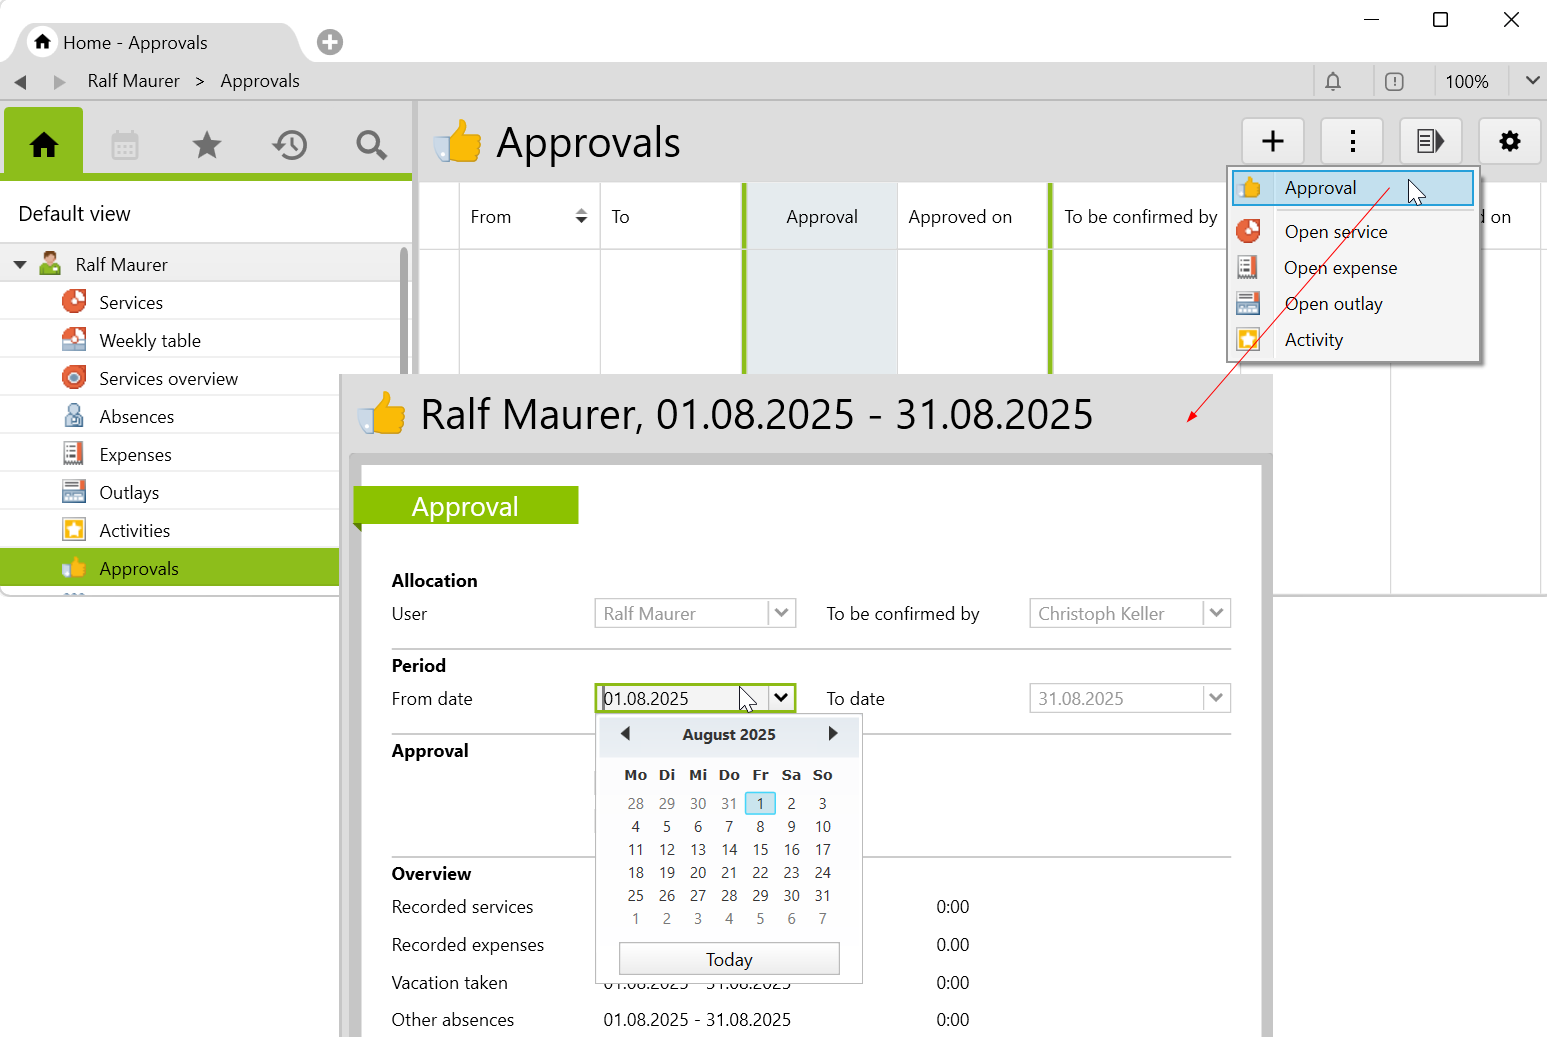Expand the To date dropdown
The height and width of the screenshot is (1037, 1547).
tap(1216, 698)
